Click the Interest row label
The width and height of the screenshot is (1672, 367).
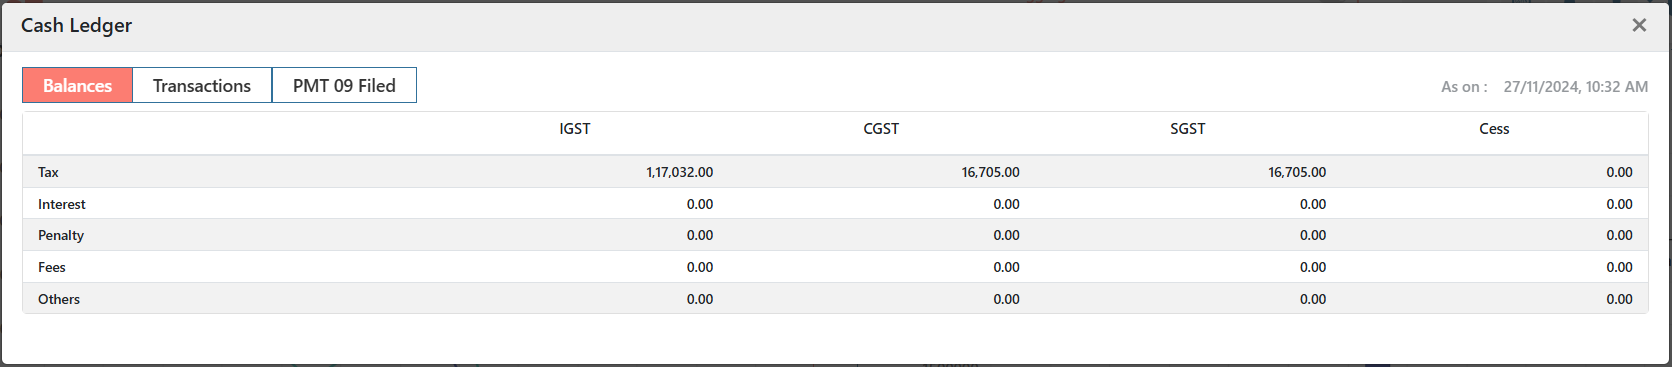62,204
